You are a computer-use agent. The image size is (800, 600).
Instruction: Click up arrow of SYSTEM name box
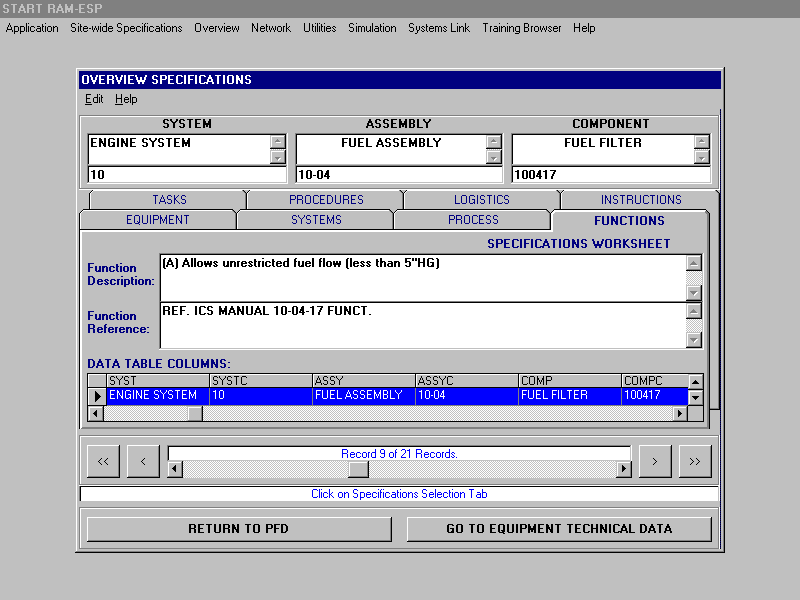pos(278,142)
